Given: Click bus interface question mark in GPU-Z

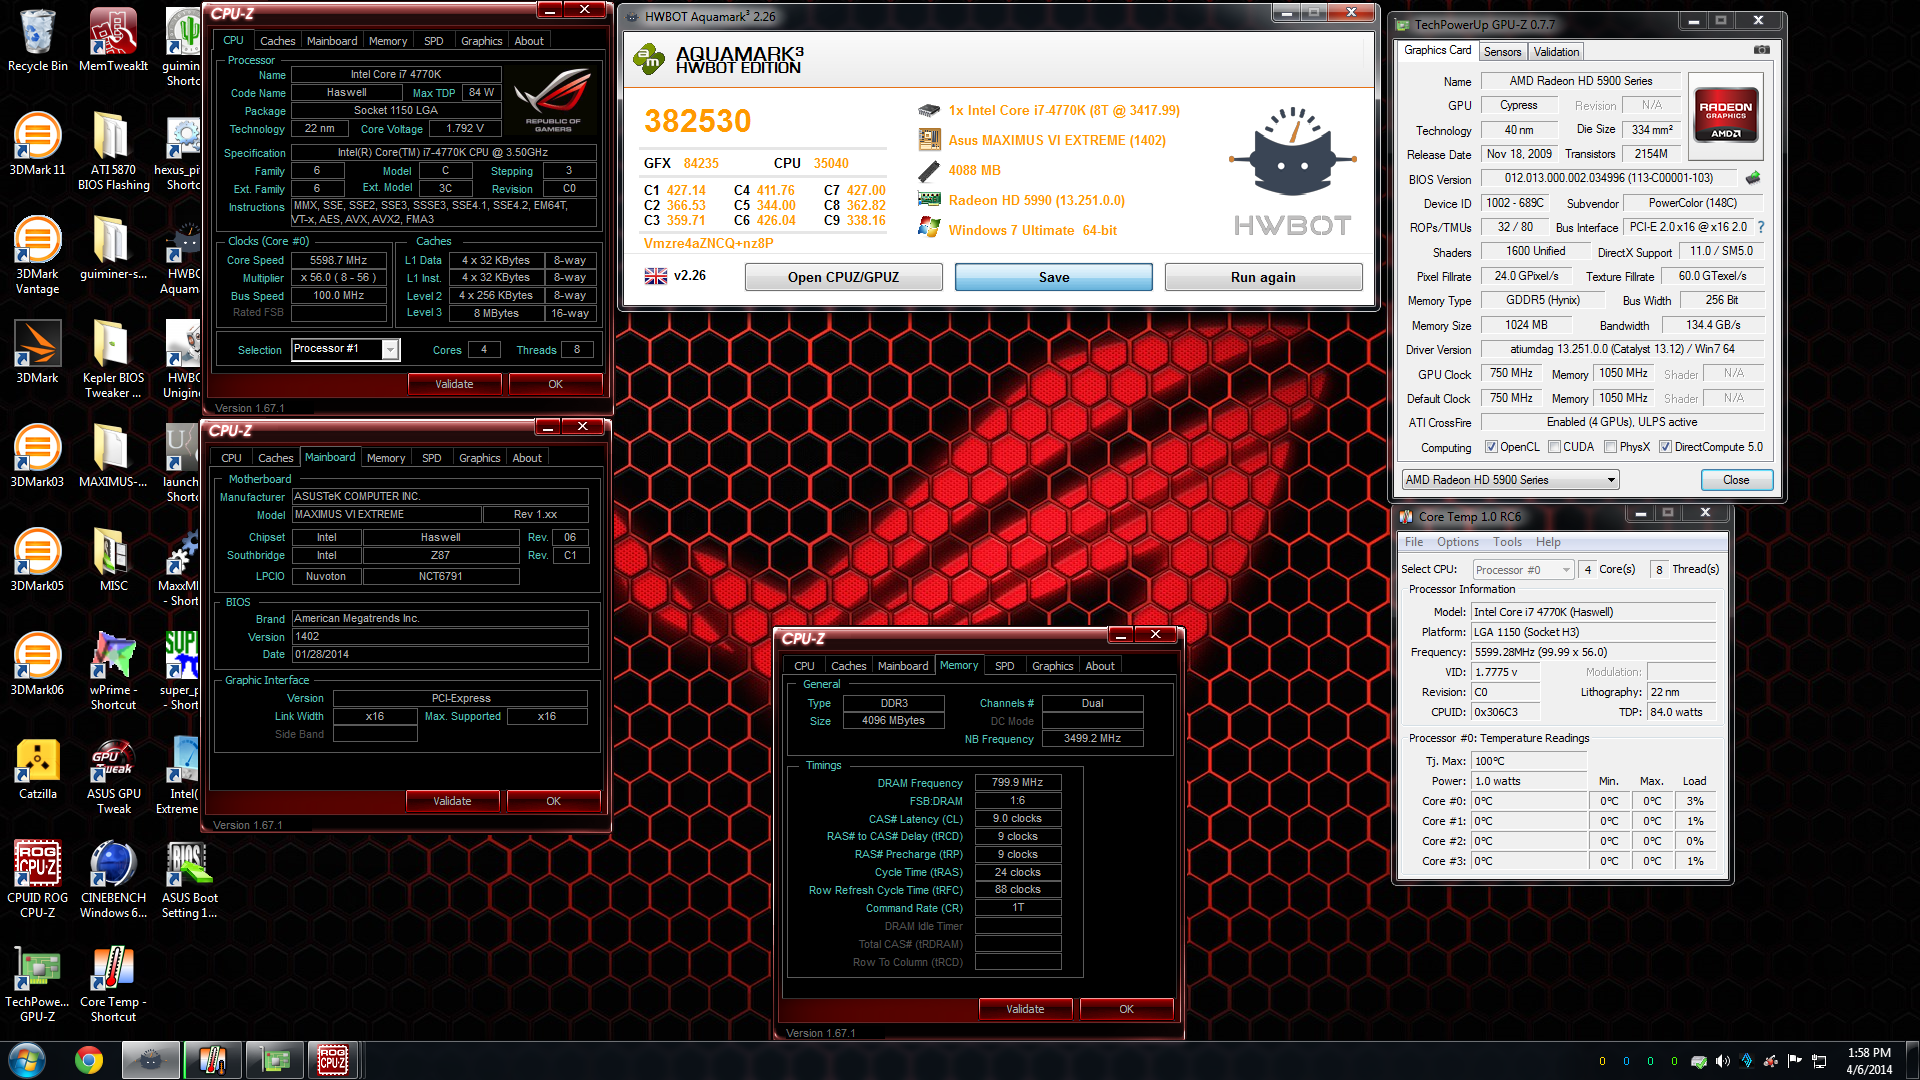Looking at the screenshot, I should click(1761, 227).
